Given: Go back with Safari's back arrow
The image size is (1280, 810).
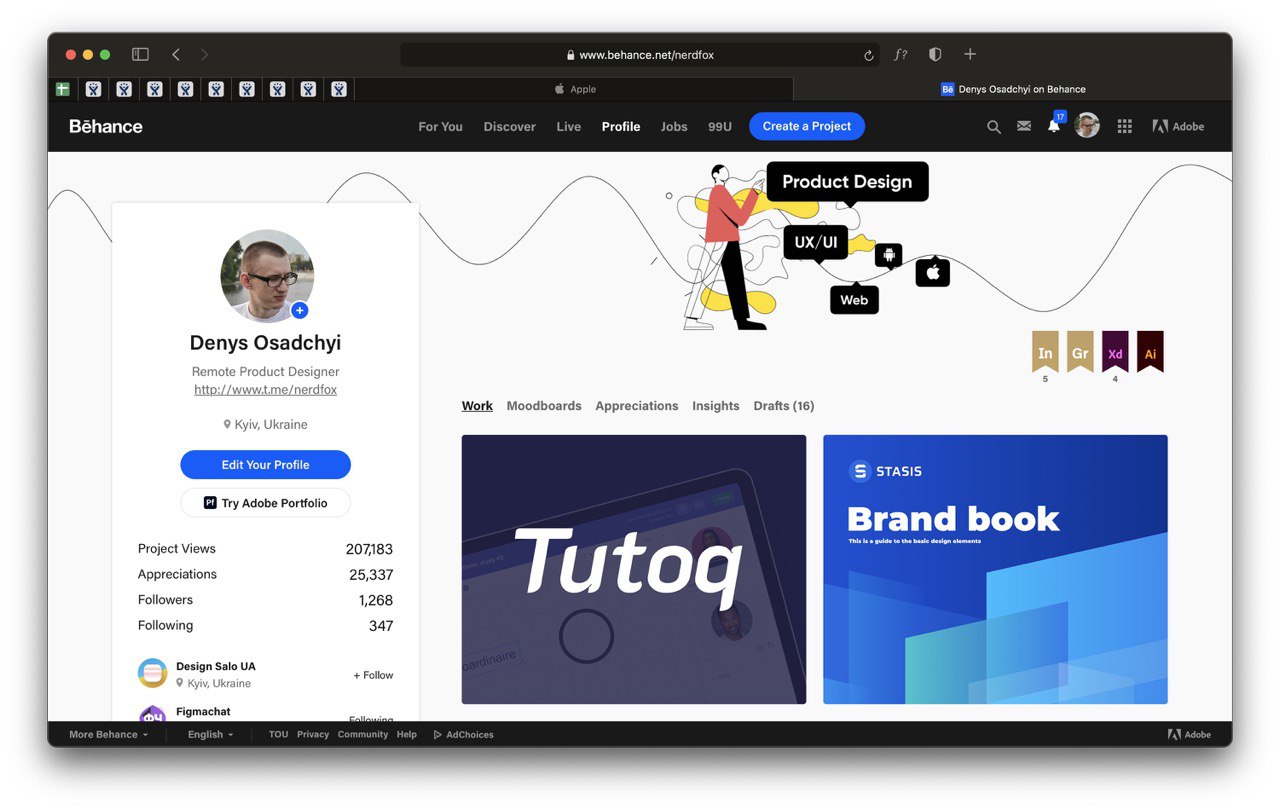Looking at the screenshot, I should point(176,55).
